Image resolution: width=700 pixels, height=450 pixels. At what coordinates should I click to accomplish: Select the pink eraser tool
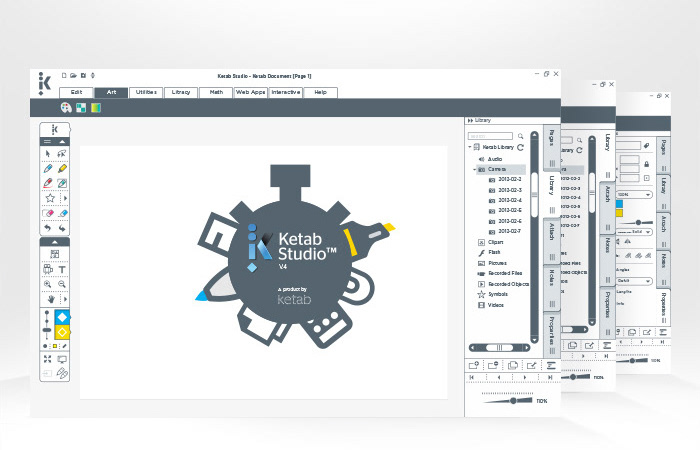48,213
